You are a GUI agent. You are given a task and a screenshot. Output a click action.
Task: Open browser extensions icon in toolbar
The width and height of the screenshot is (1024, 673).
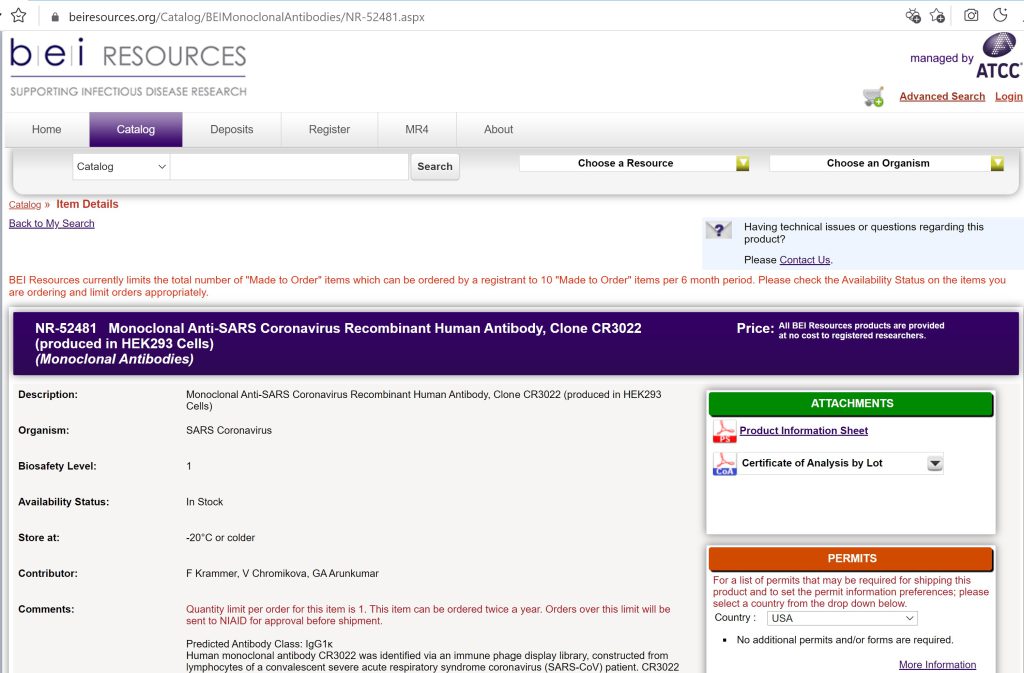pos(913,16)
